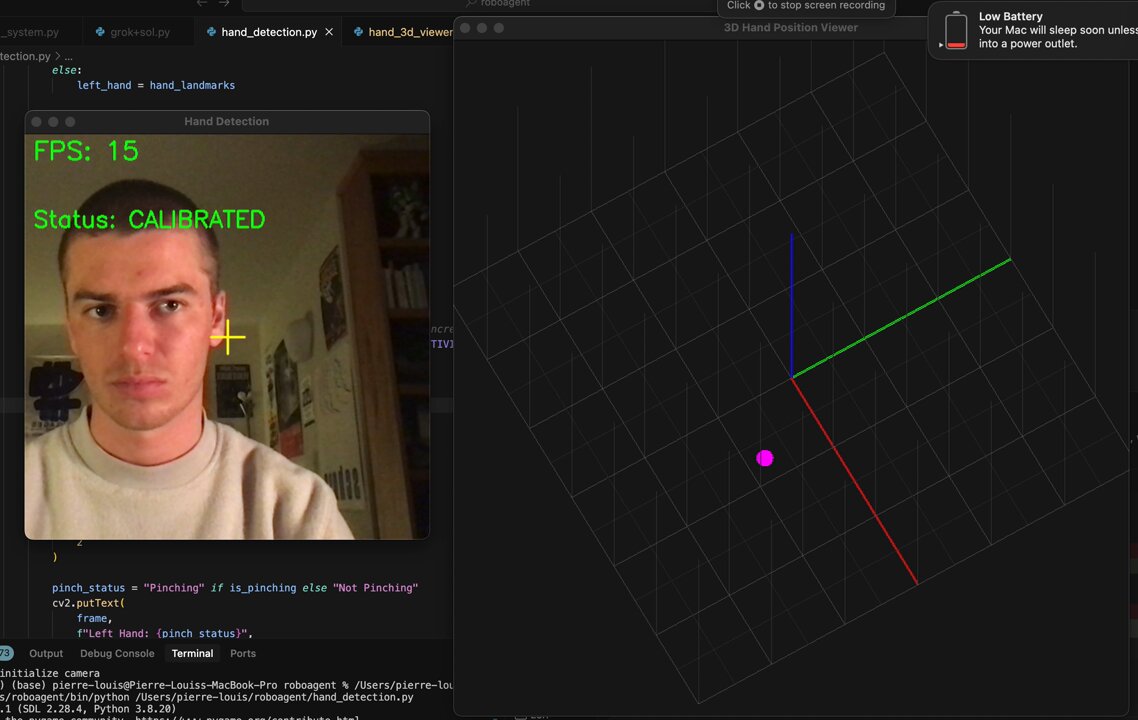This screenshot has height=720, width=1138.
Task: Click the low battery icon in notification
Action: 956,30
